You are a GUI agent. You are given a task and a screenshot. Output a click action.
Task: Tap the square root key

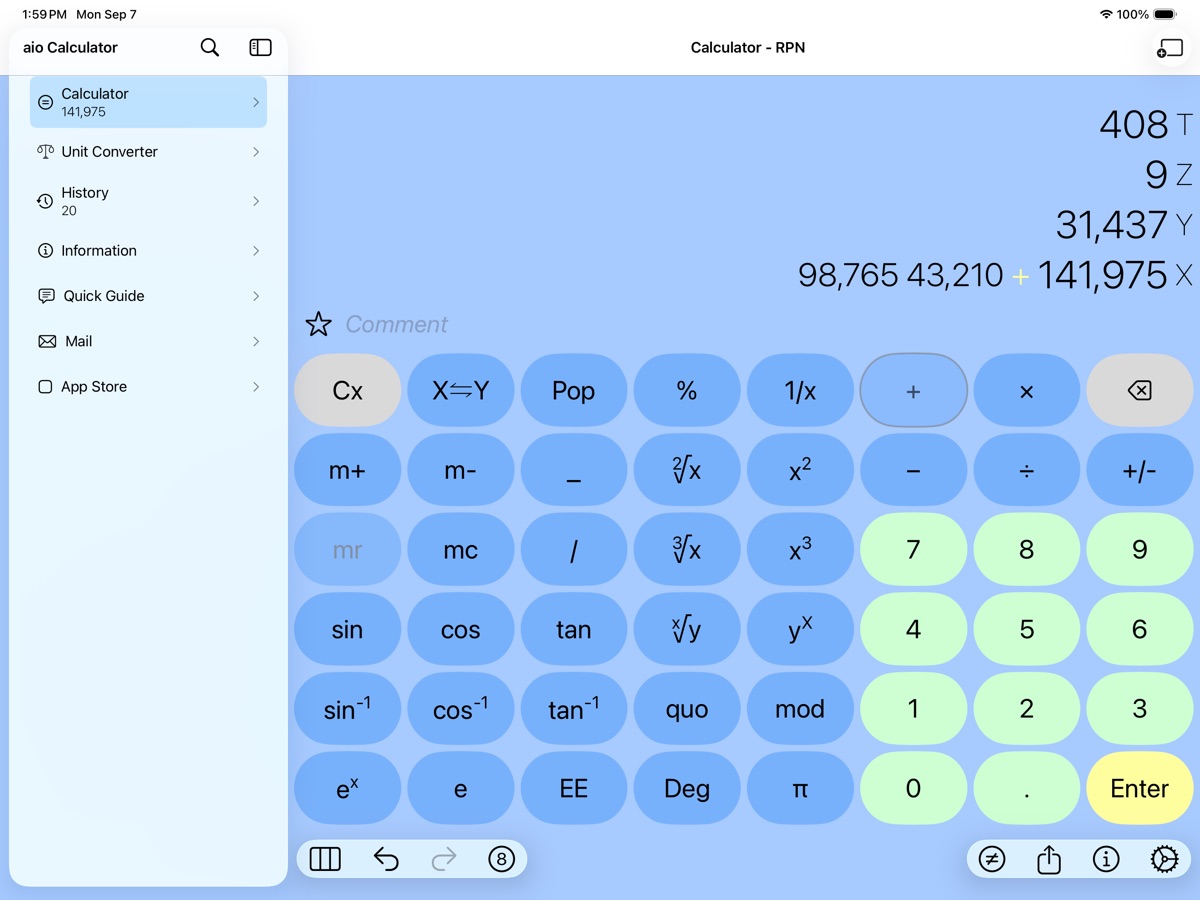click(x=687, y=470)
